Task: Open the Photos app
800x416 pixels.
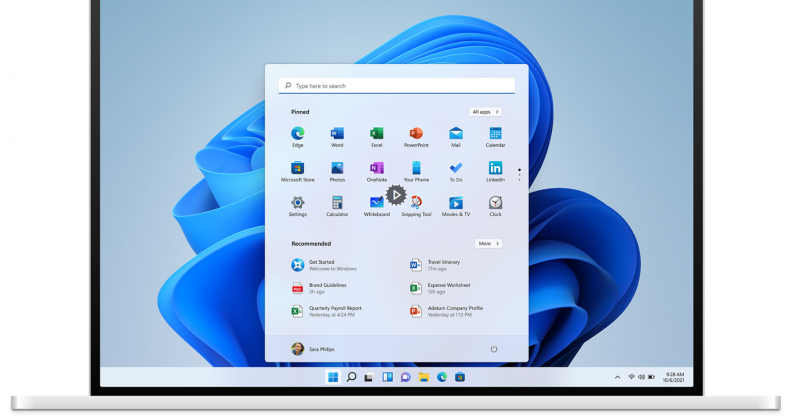Action: click(337, 172)
